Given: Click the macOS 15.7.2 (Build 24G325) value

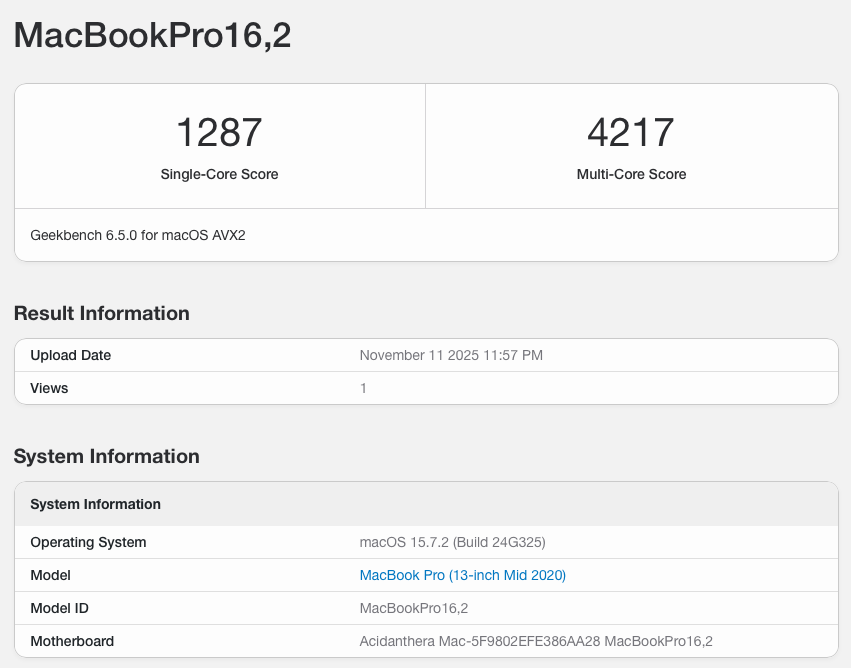Looking at the screenshot, I should point(453,543).
